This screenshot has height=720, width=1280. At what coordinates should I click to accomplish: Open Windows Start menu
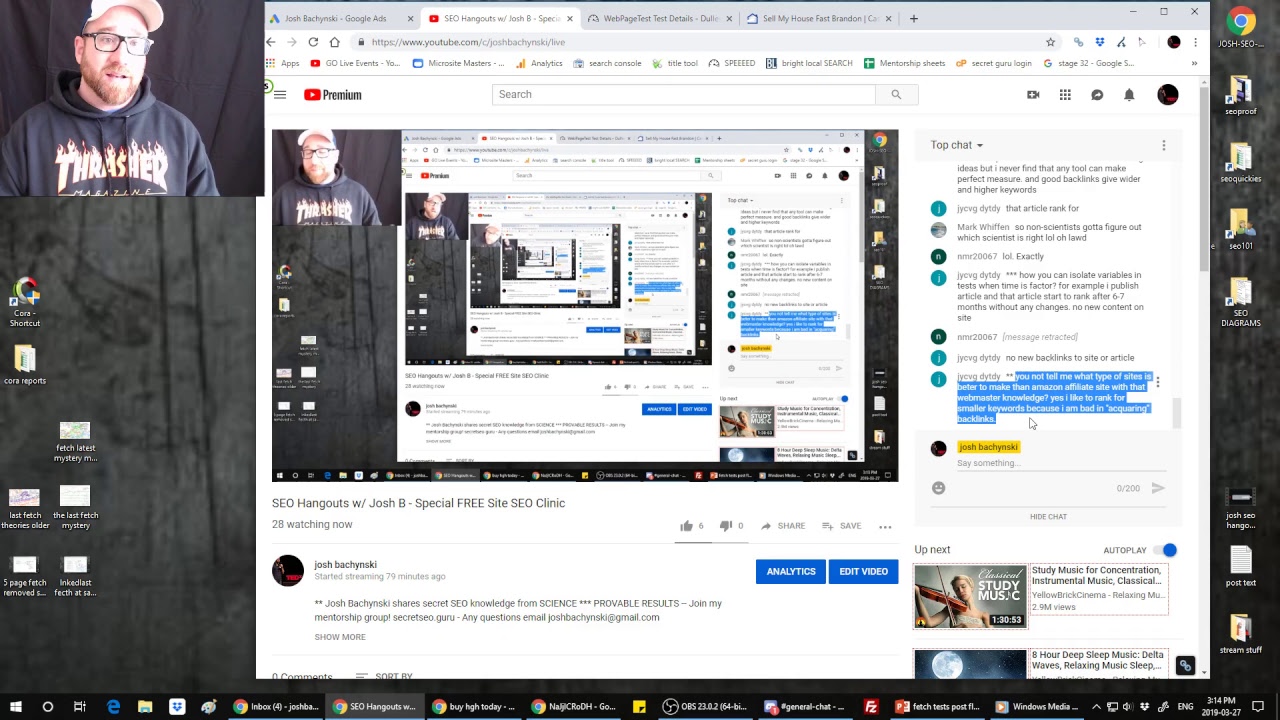pyautogui.click(x=15, y=707)
